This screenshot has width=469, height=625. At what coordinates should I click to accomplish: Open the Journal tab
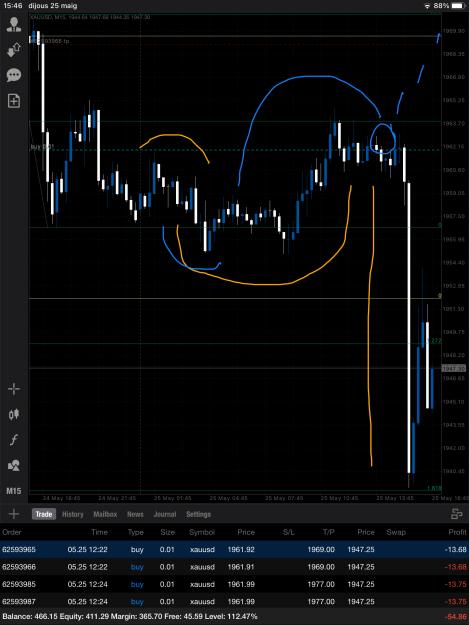(x=165, y=514)
